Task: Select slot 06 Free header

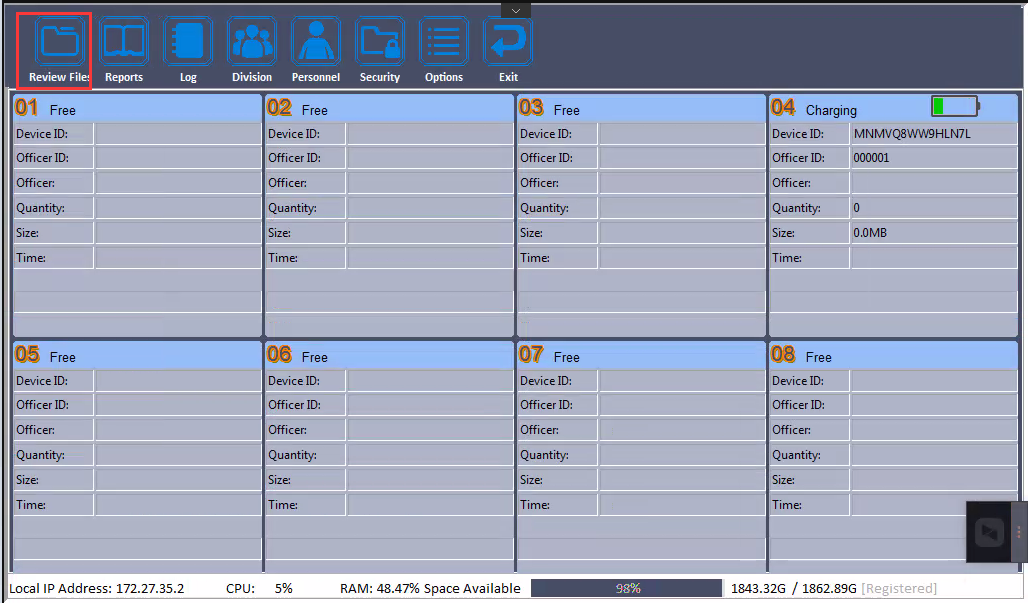Action: [x=389, y=356]
